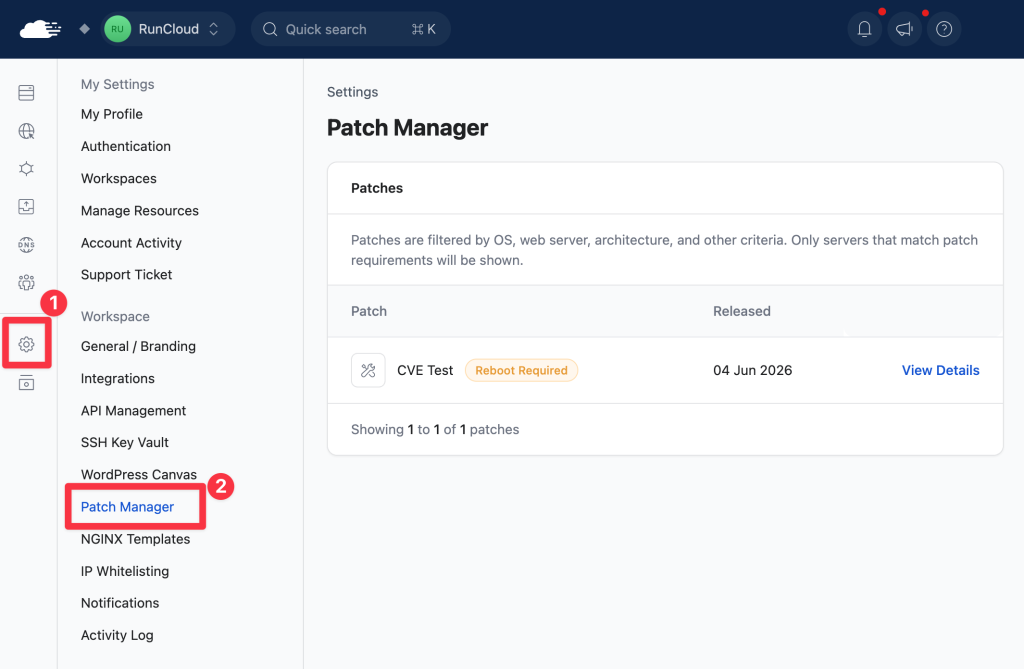Open NGINX Templates

135,539
